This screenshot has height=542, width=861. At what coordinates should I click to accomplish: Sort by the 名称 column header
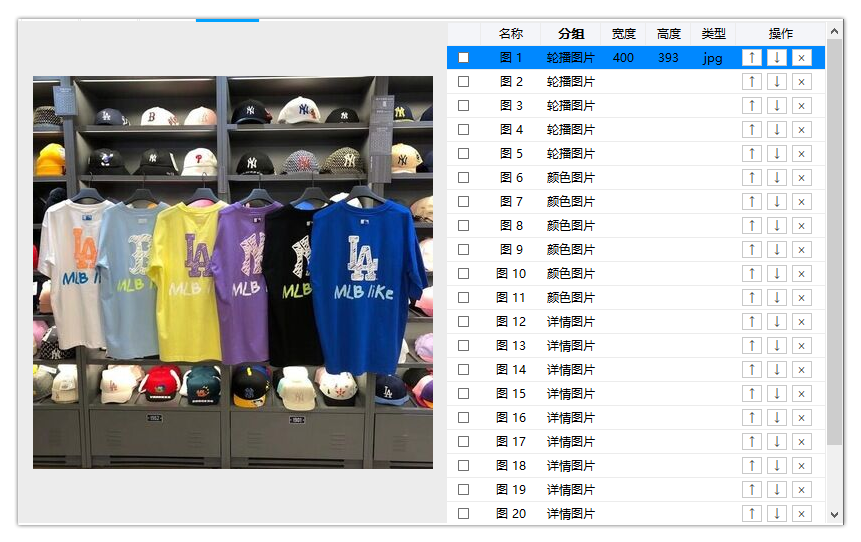[x=511, y=33]
